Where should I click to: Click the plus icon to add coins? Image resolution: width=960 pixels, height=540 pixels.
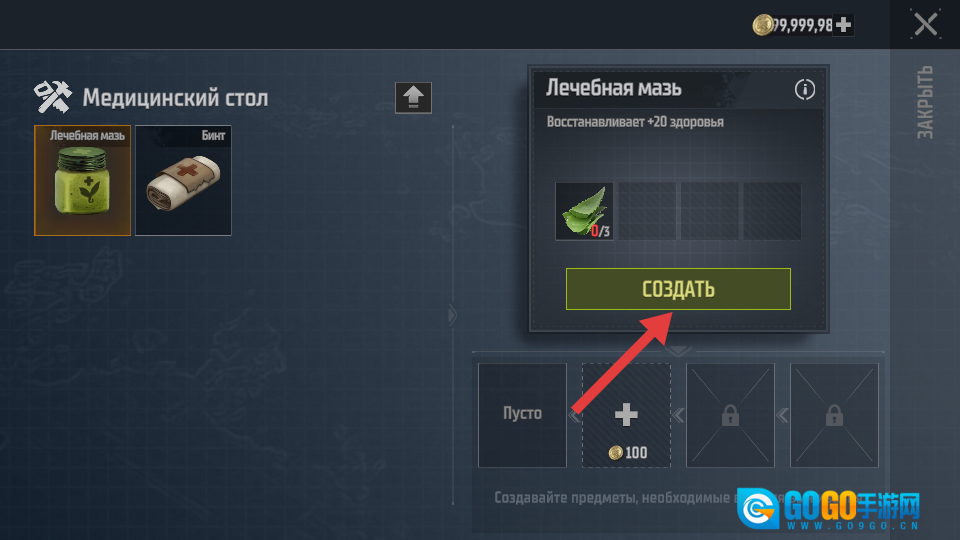[x=843, y=24]
